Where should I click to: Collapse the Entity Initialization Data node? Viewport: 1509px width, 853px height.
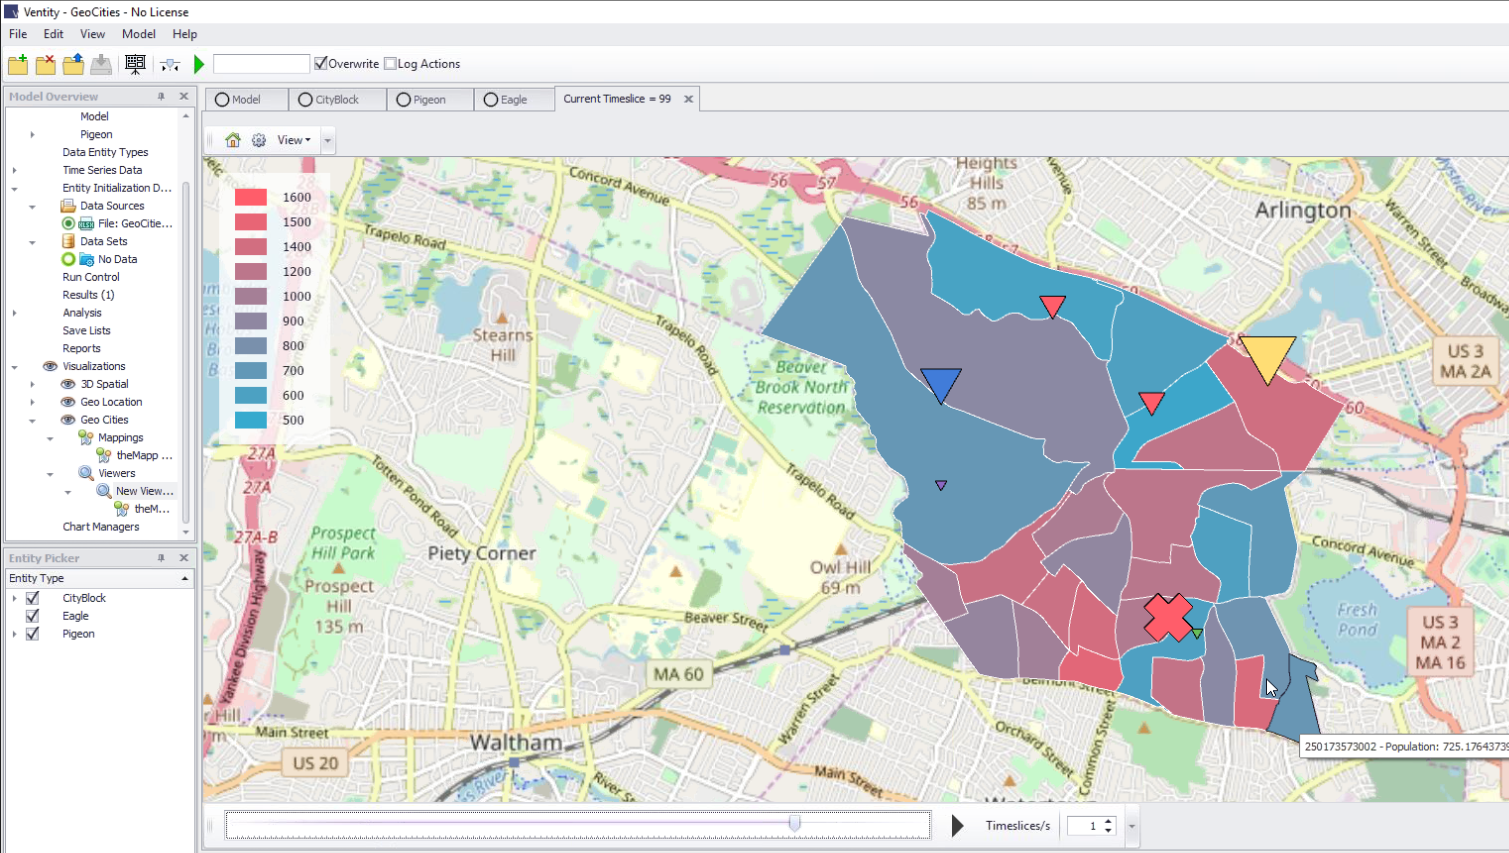[x=14, y=188]
